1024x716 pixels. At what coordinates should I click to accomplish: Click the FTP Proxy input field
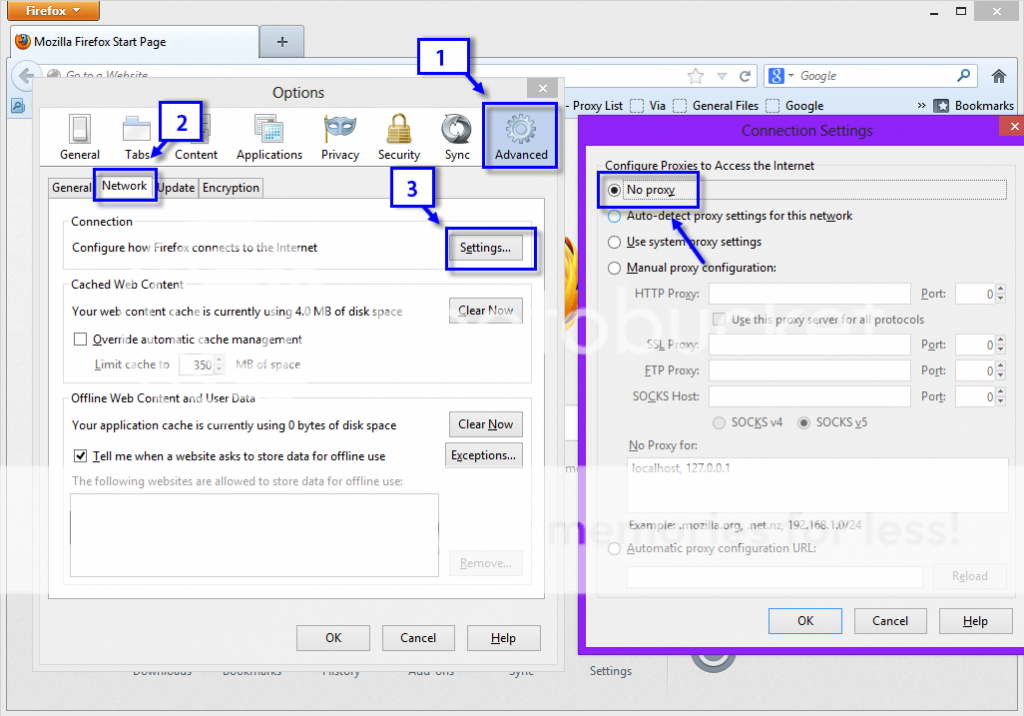coord(810,371)
